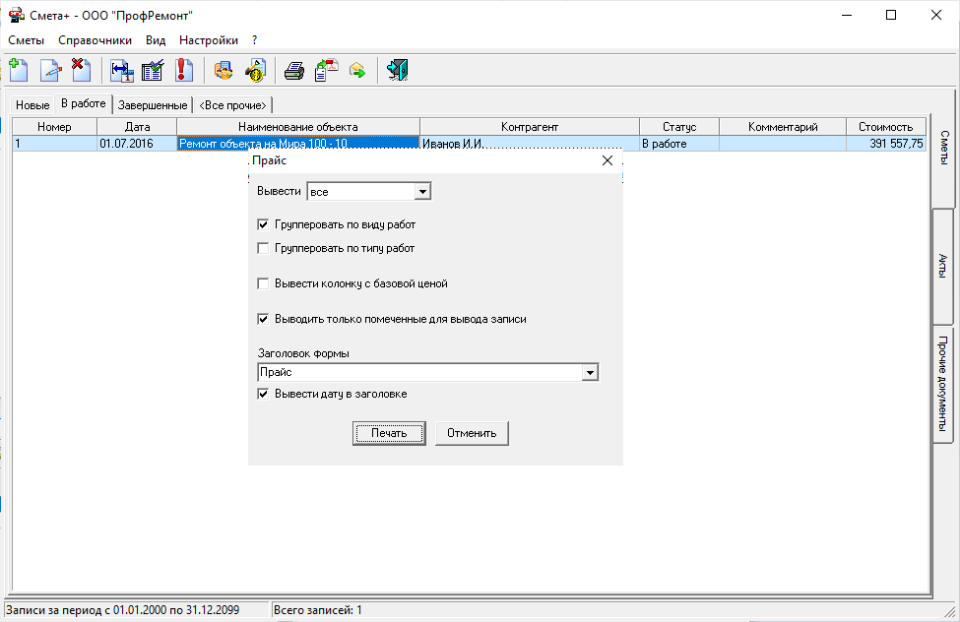Click the 'В работе' status cell in the row
Screen dimensions: 960x622
point(680,144)
